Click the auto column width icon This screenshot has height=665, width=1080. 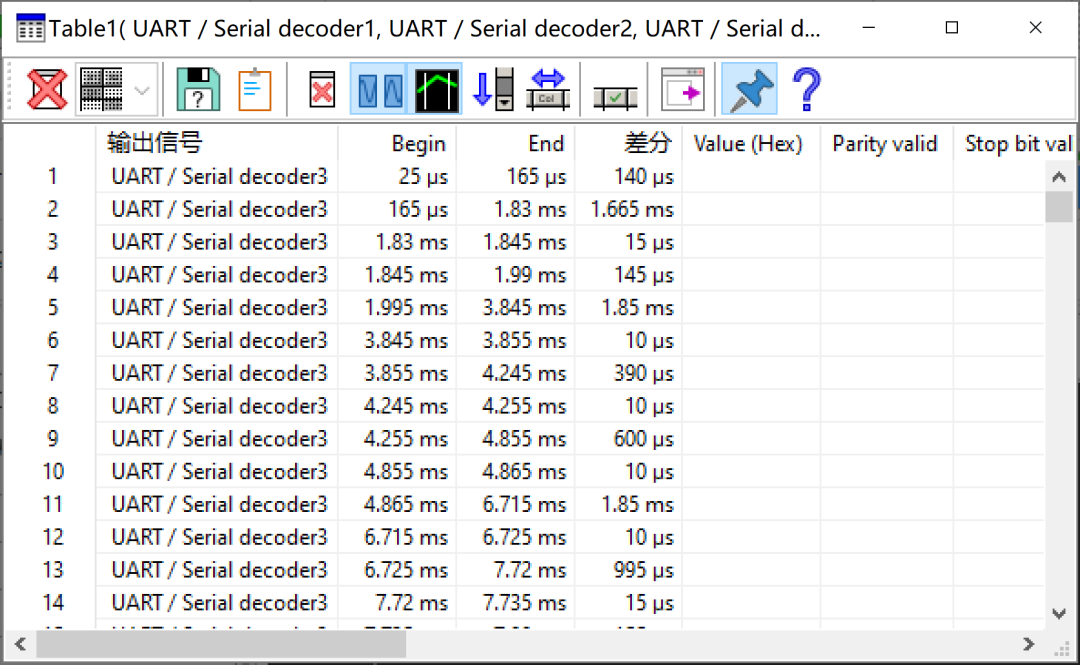pyautogui.click(x=548, y=89)
